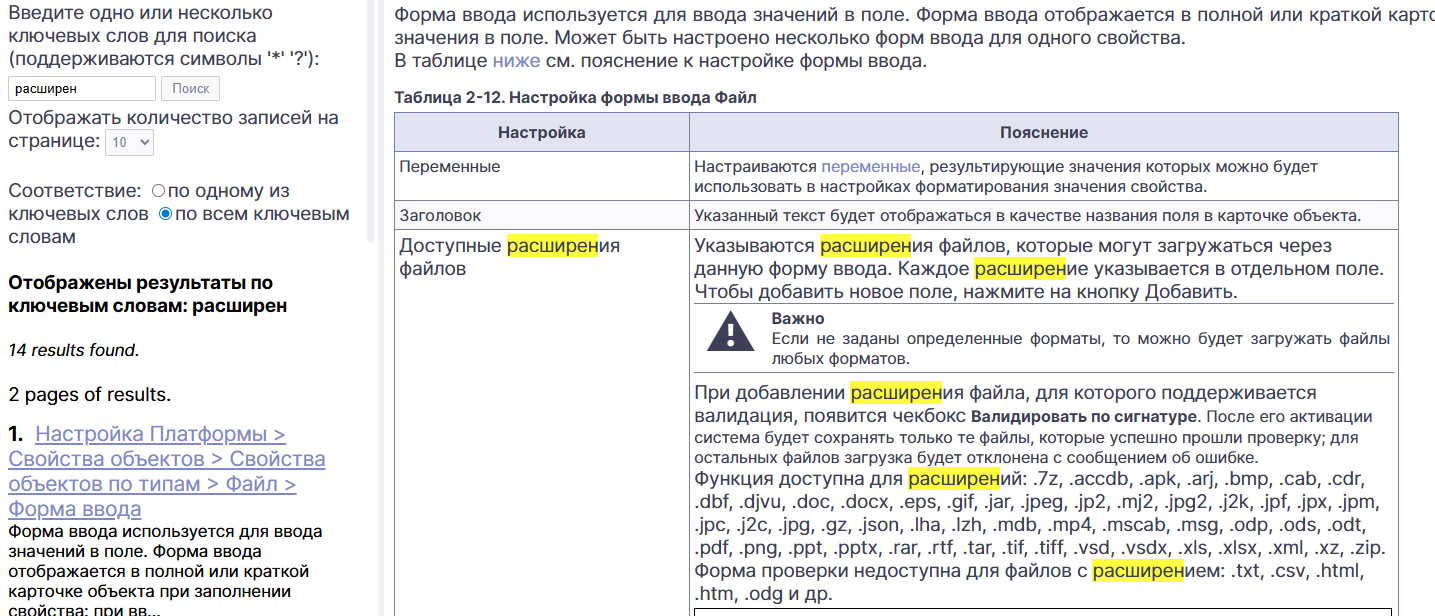Screen dimensions: 1435x616
Task: Select the 'по одному из ключевых слов' radio button
Action: (x=158, y=190)
